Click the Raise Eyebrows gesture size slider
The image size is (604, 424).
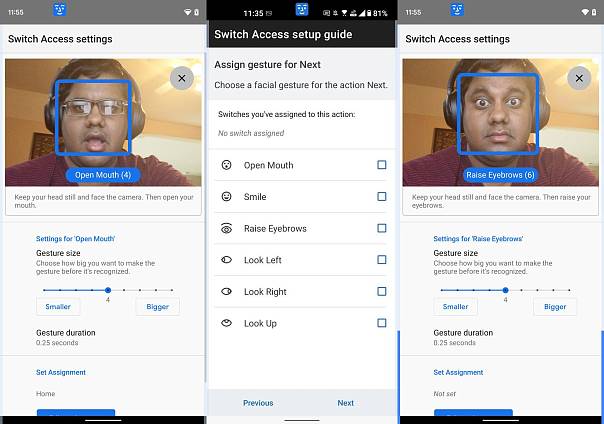[x=505, y=290]
